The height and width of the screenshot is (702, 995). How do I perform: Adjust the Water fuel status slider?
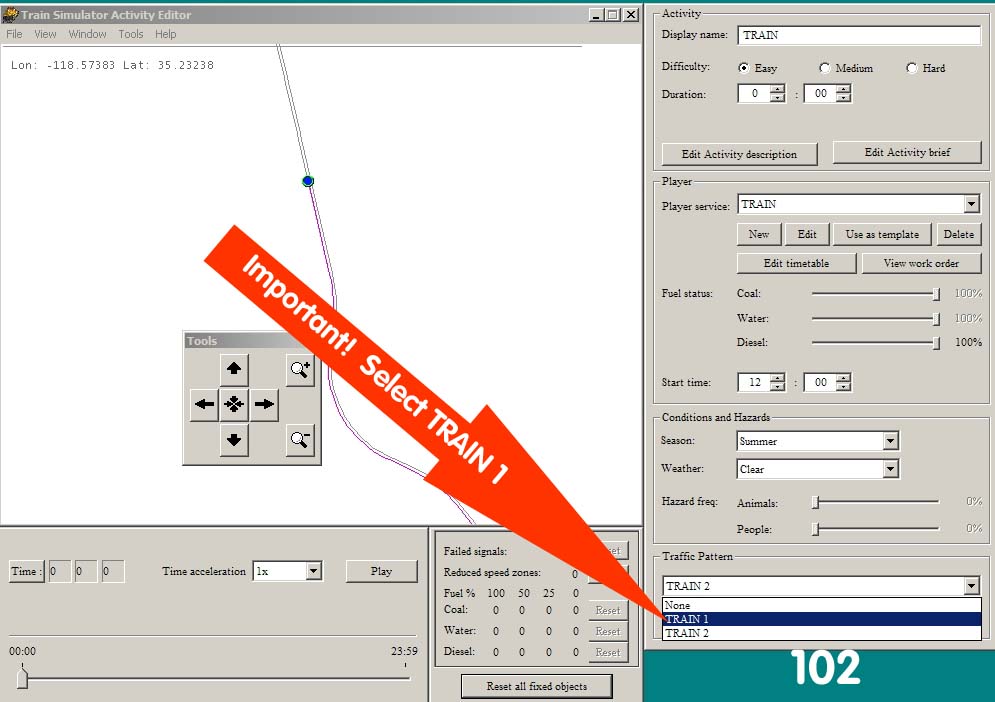click(936, 318)
